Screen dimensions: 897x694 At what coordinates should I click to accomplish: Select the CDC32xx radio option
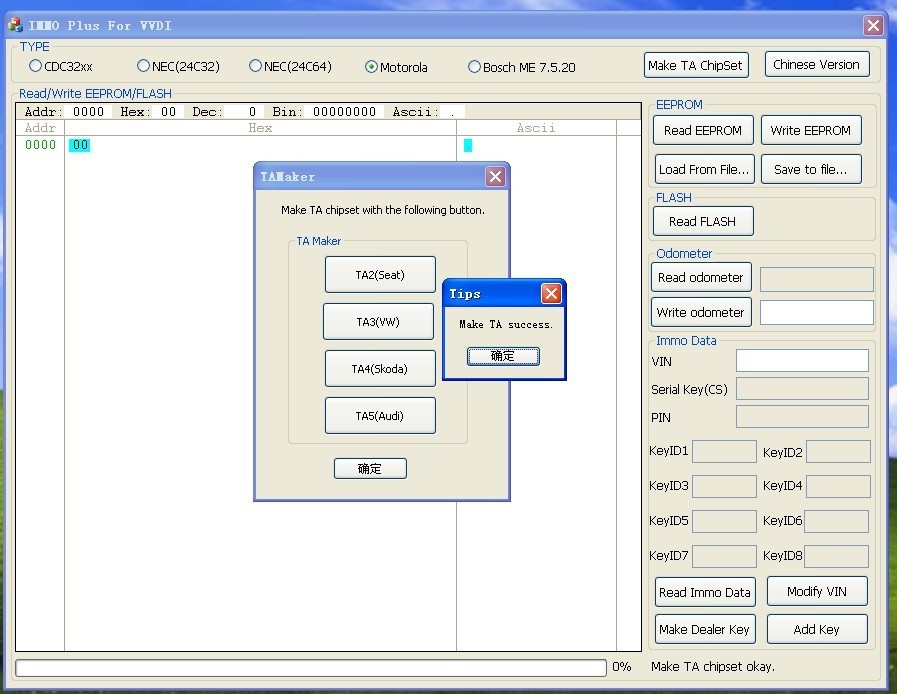click(36, 67)
